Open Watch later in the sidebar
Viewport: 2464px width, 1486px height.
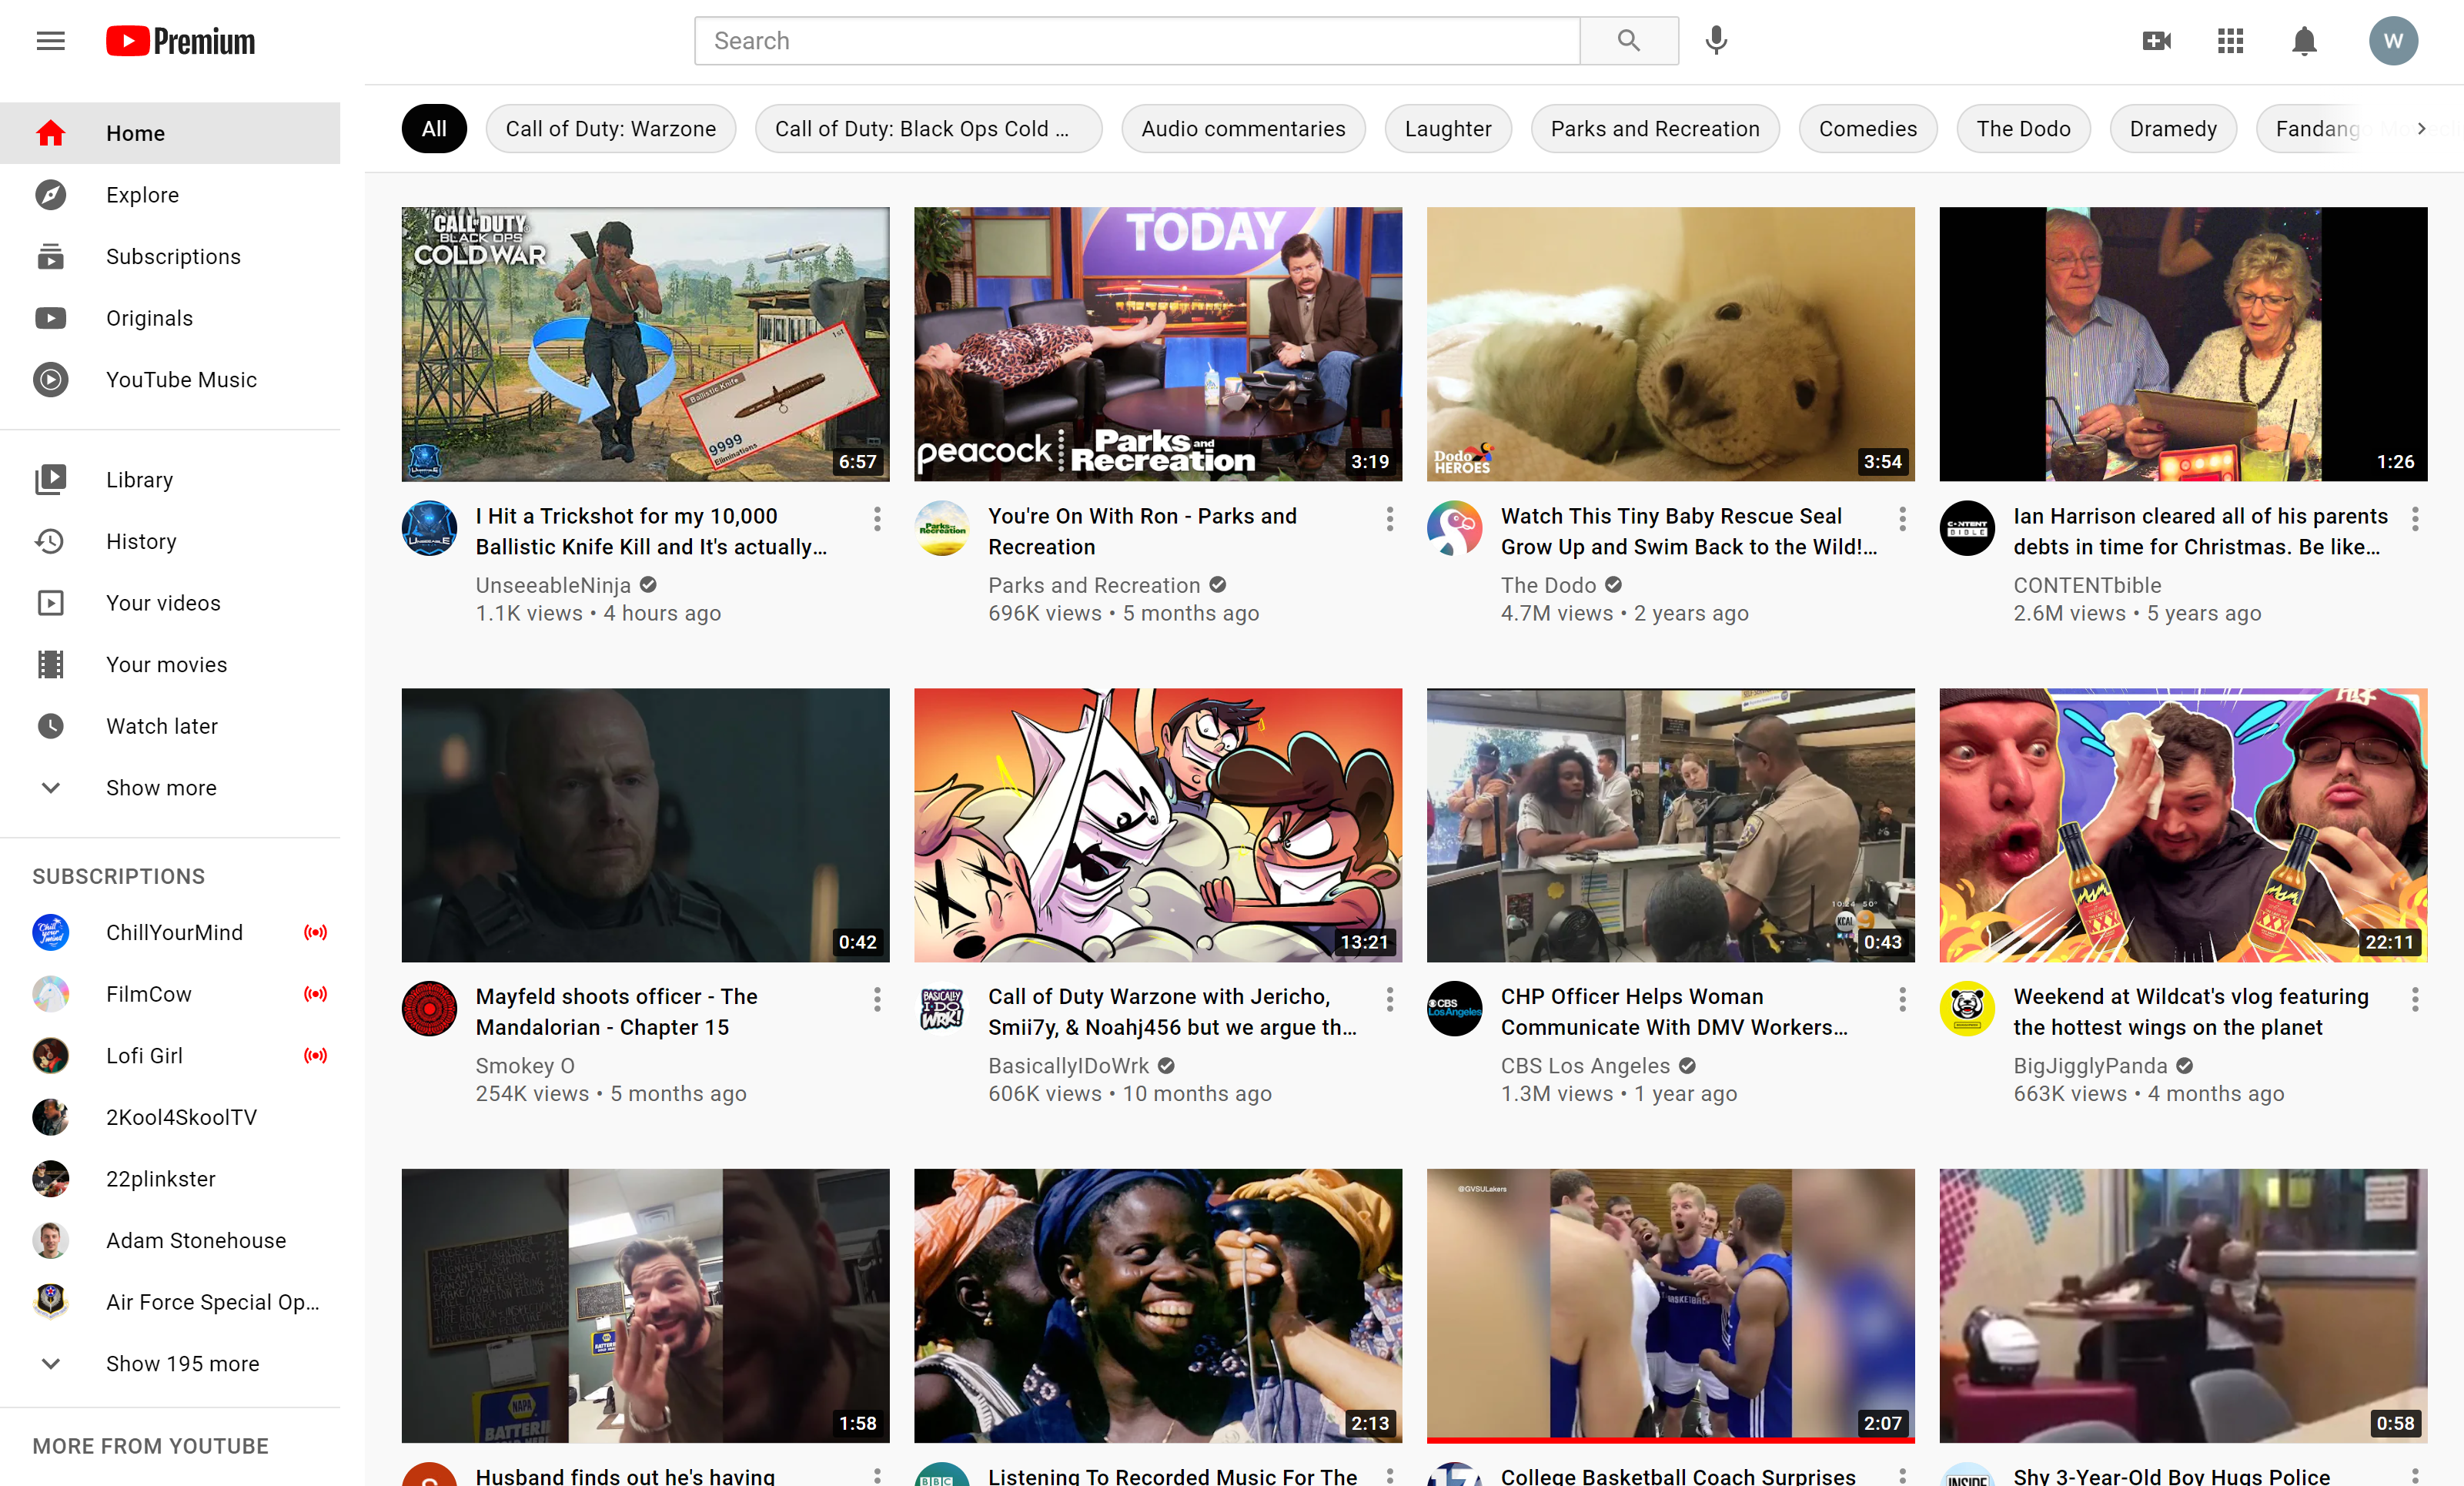161,726
